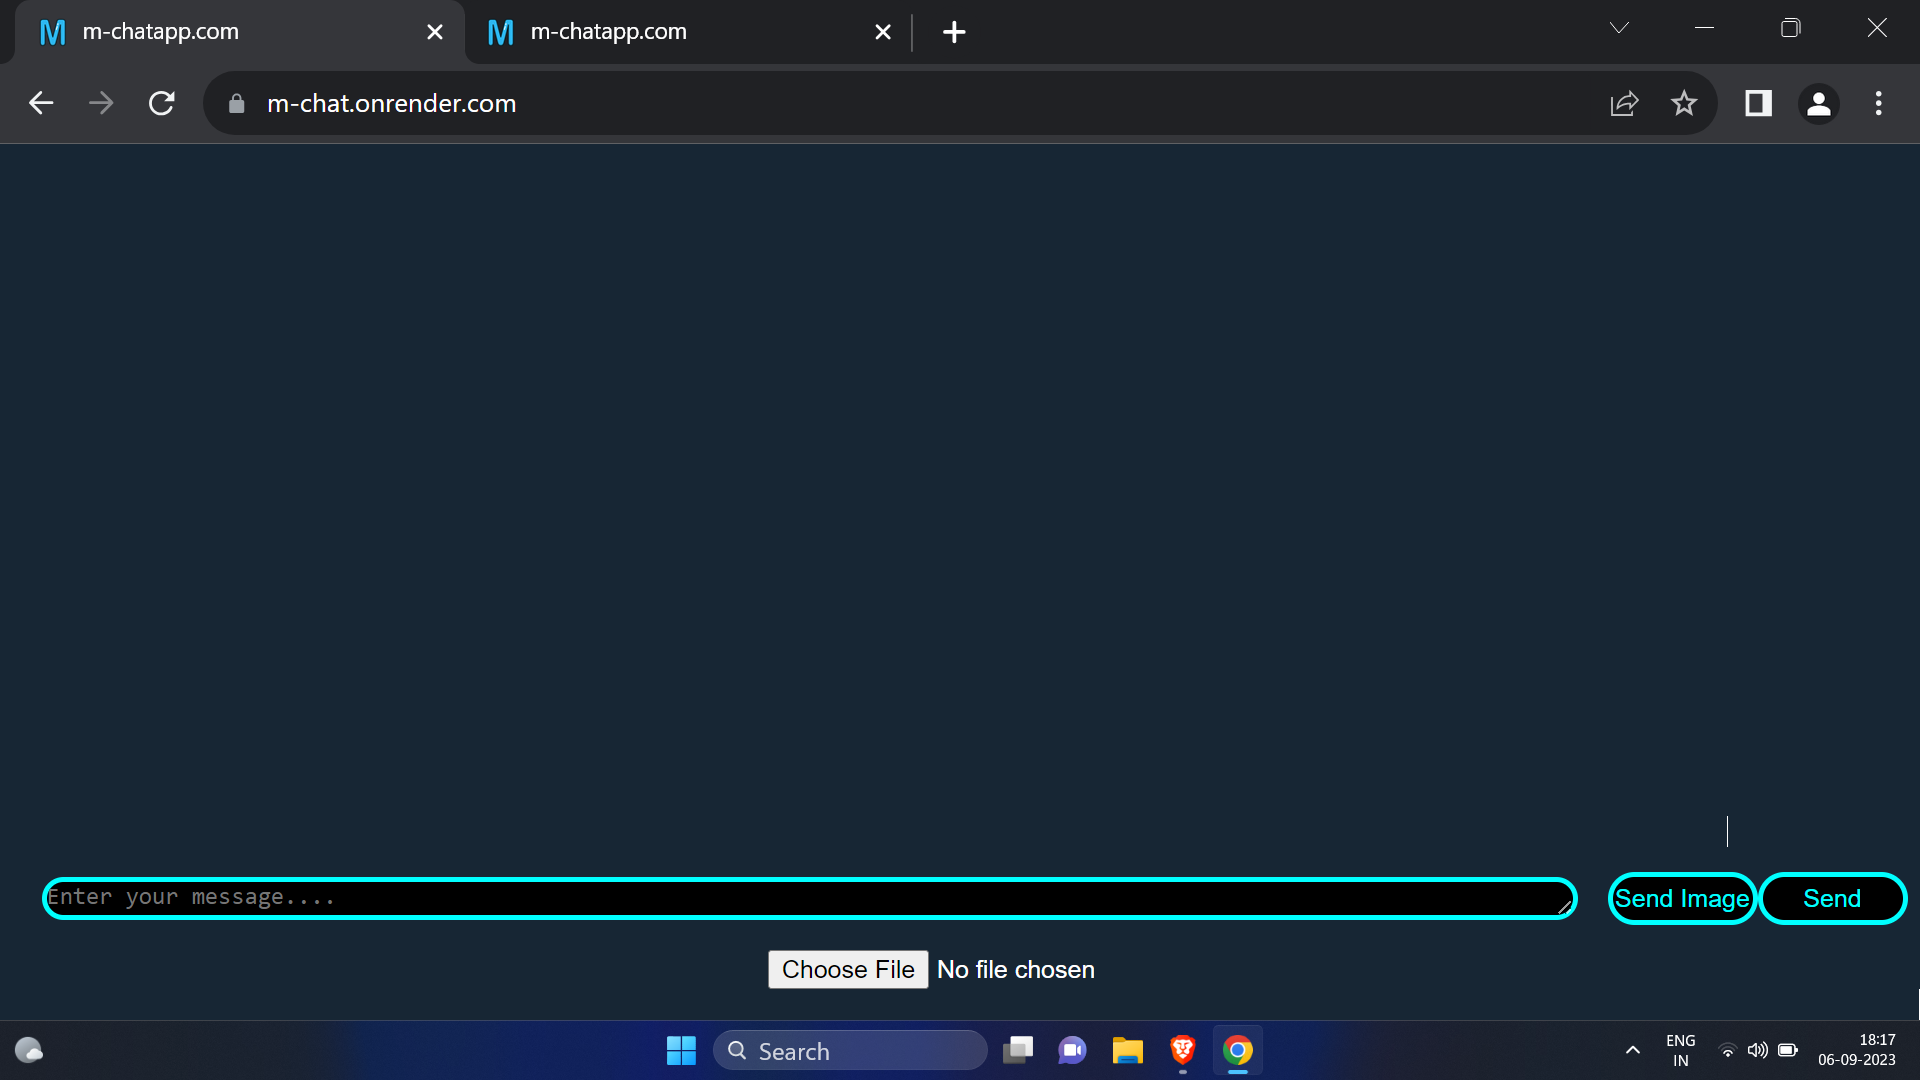Show hidden system tray icons
The image size is (1920, 1080).
[x=1633, y=1050]
